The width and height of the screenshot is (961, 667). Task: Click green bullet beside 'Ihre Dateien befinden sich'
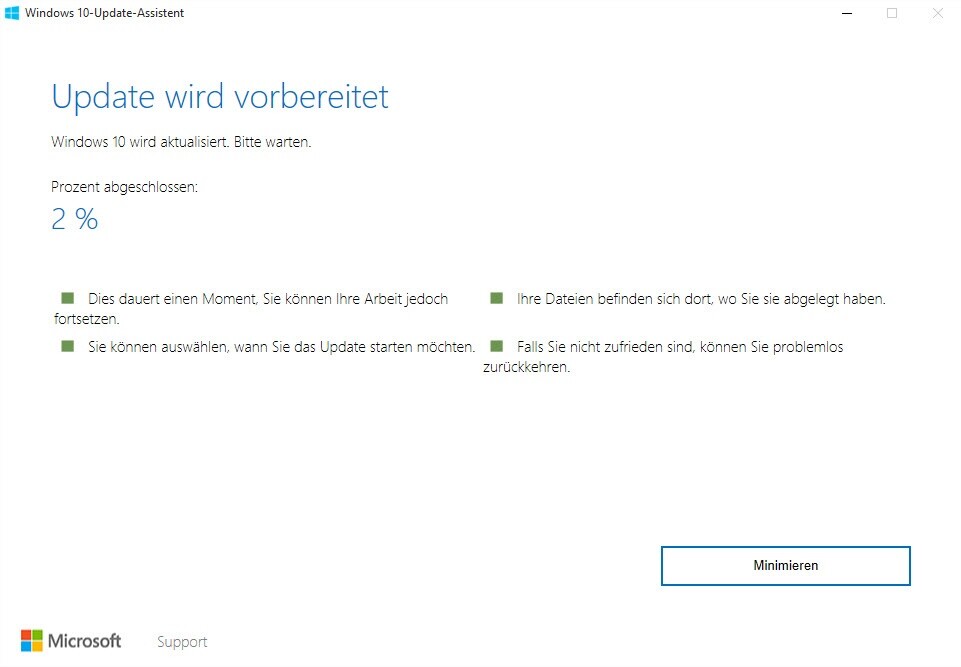pos(496,298)
